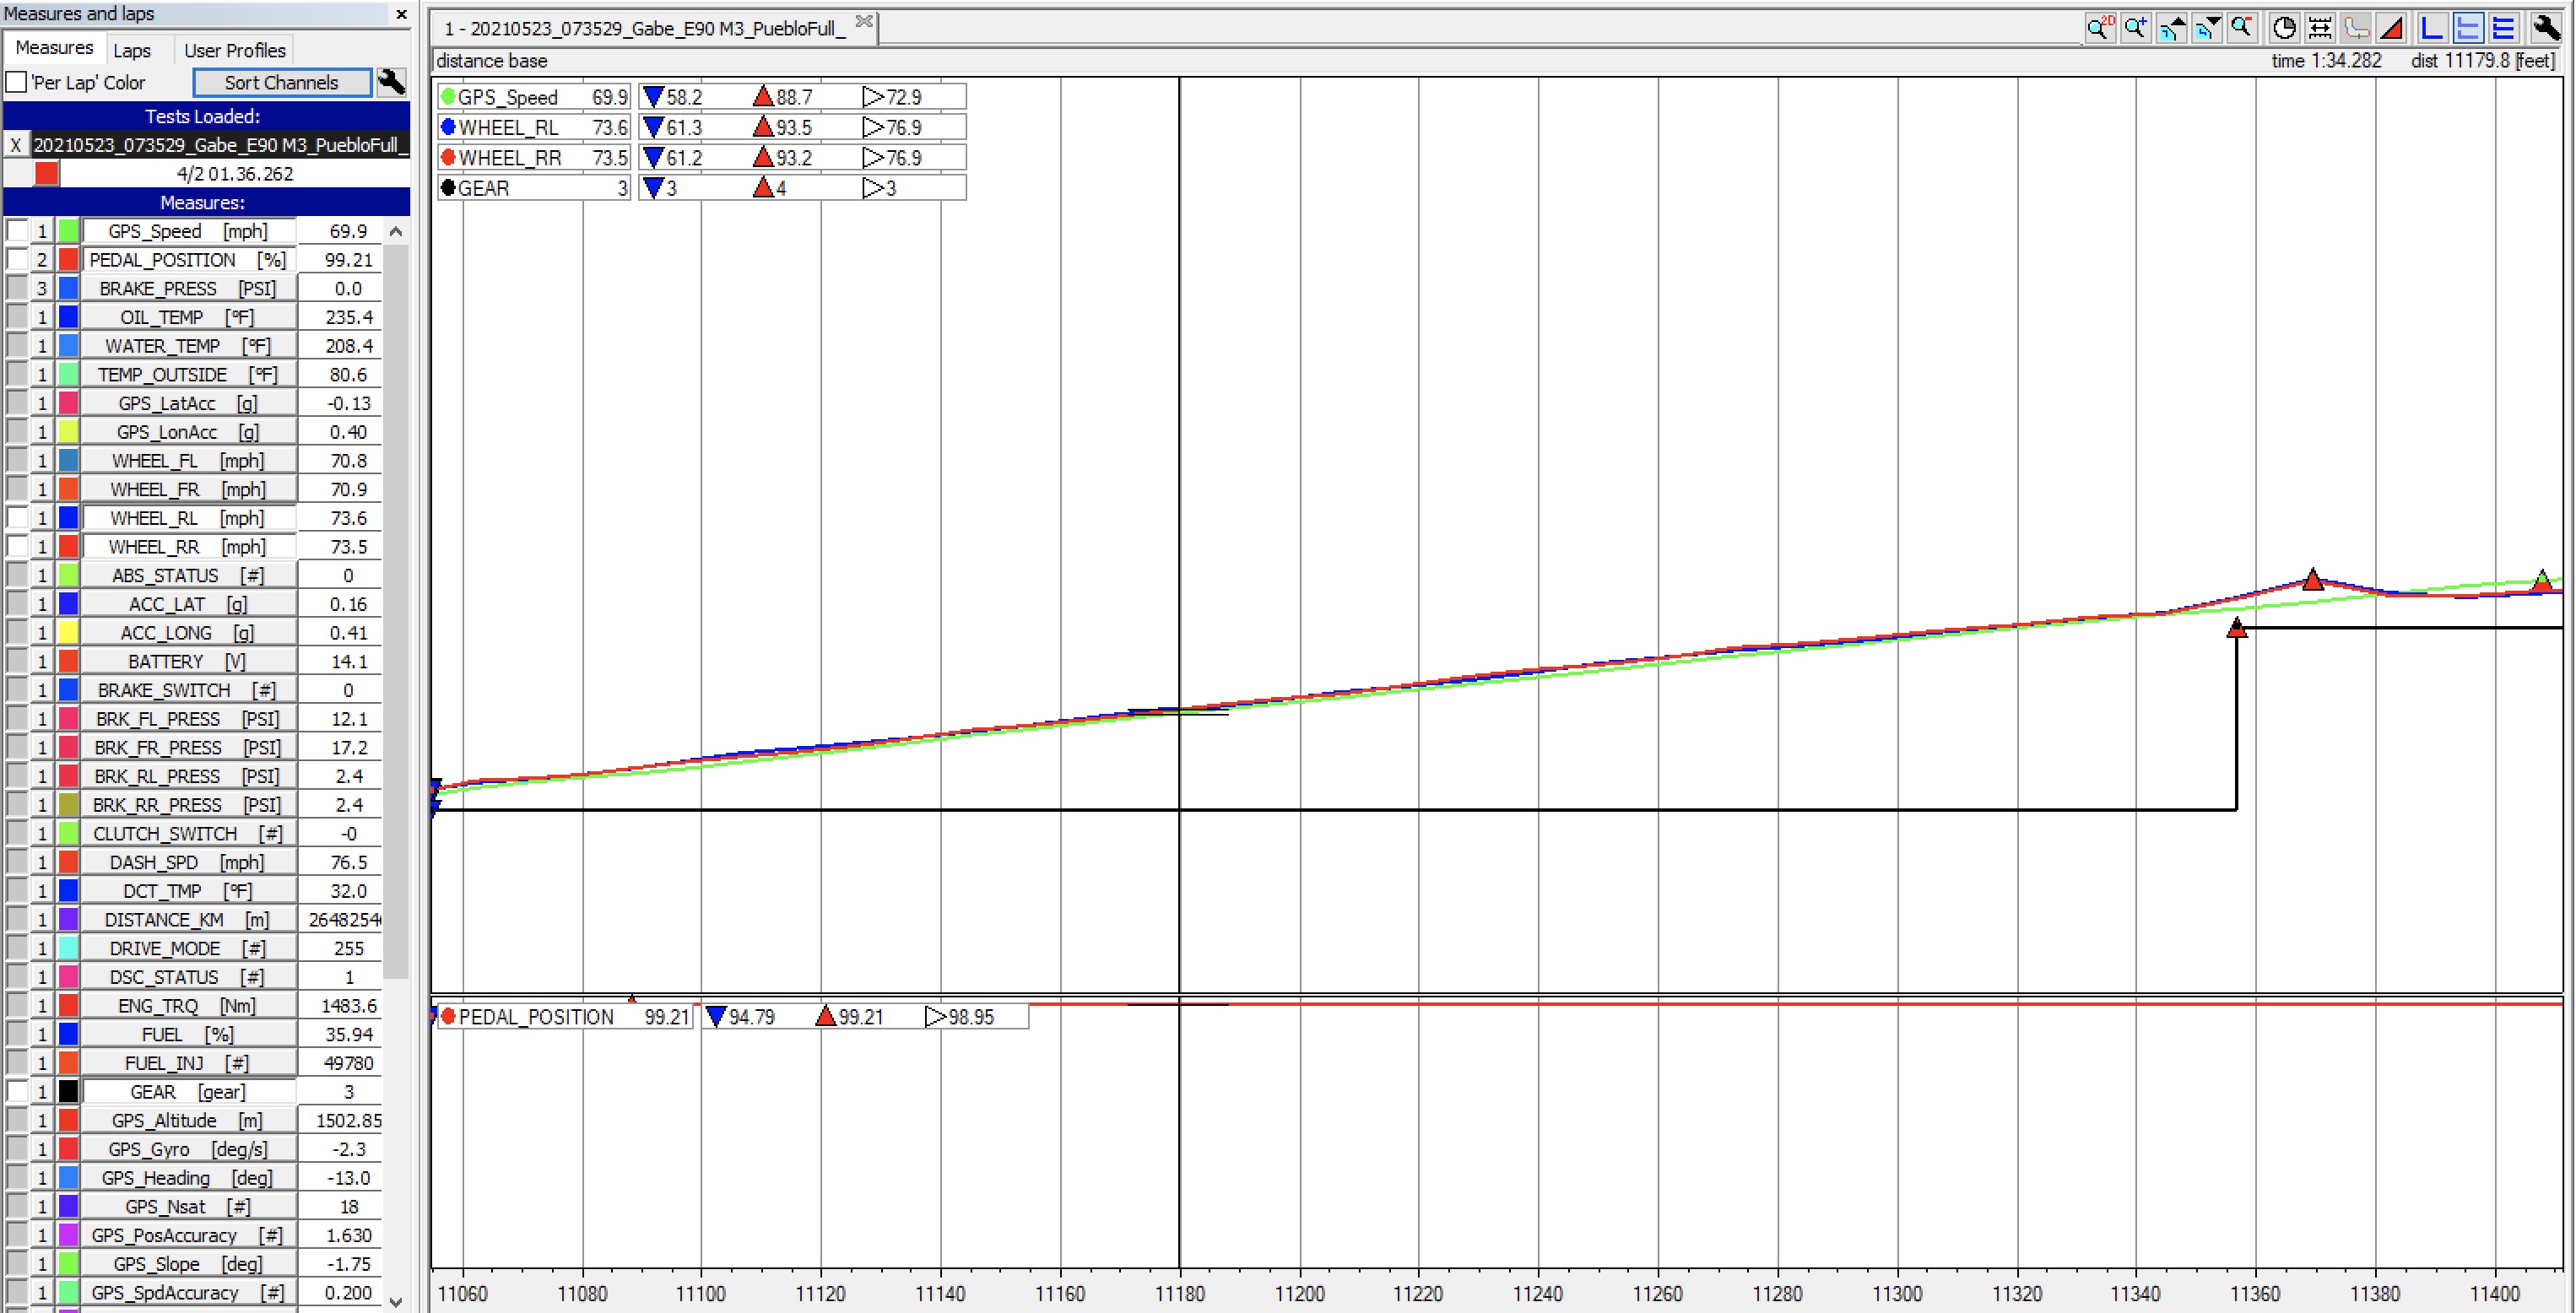2576x1313 pixels.
Task: Toggle the PEDAL_POSITION measure checkbox
Action: (x=17, y=260)
